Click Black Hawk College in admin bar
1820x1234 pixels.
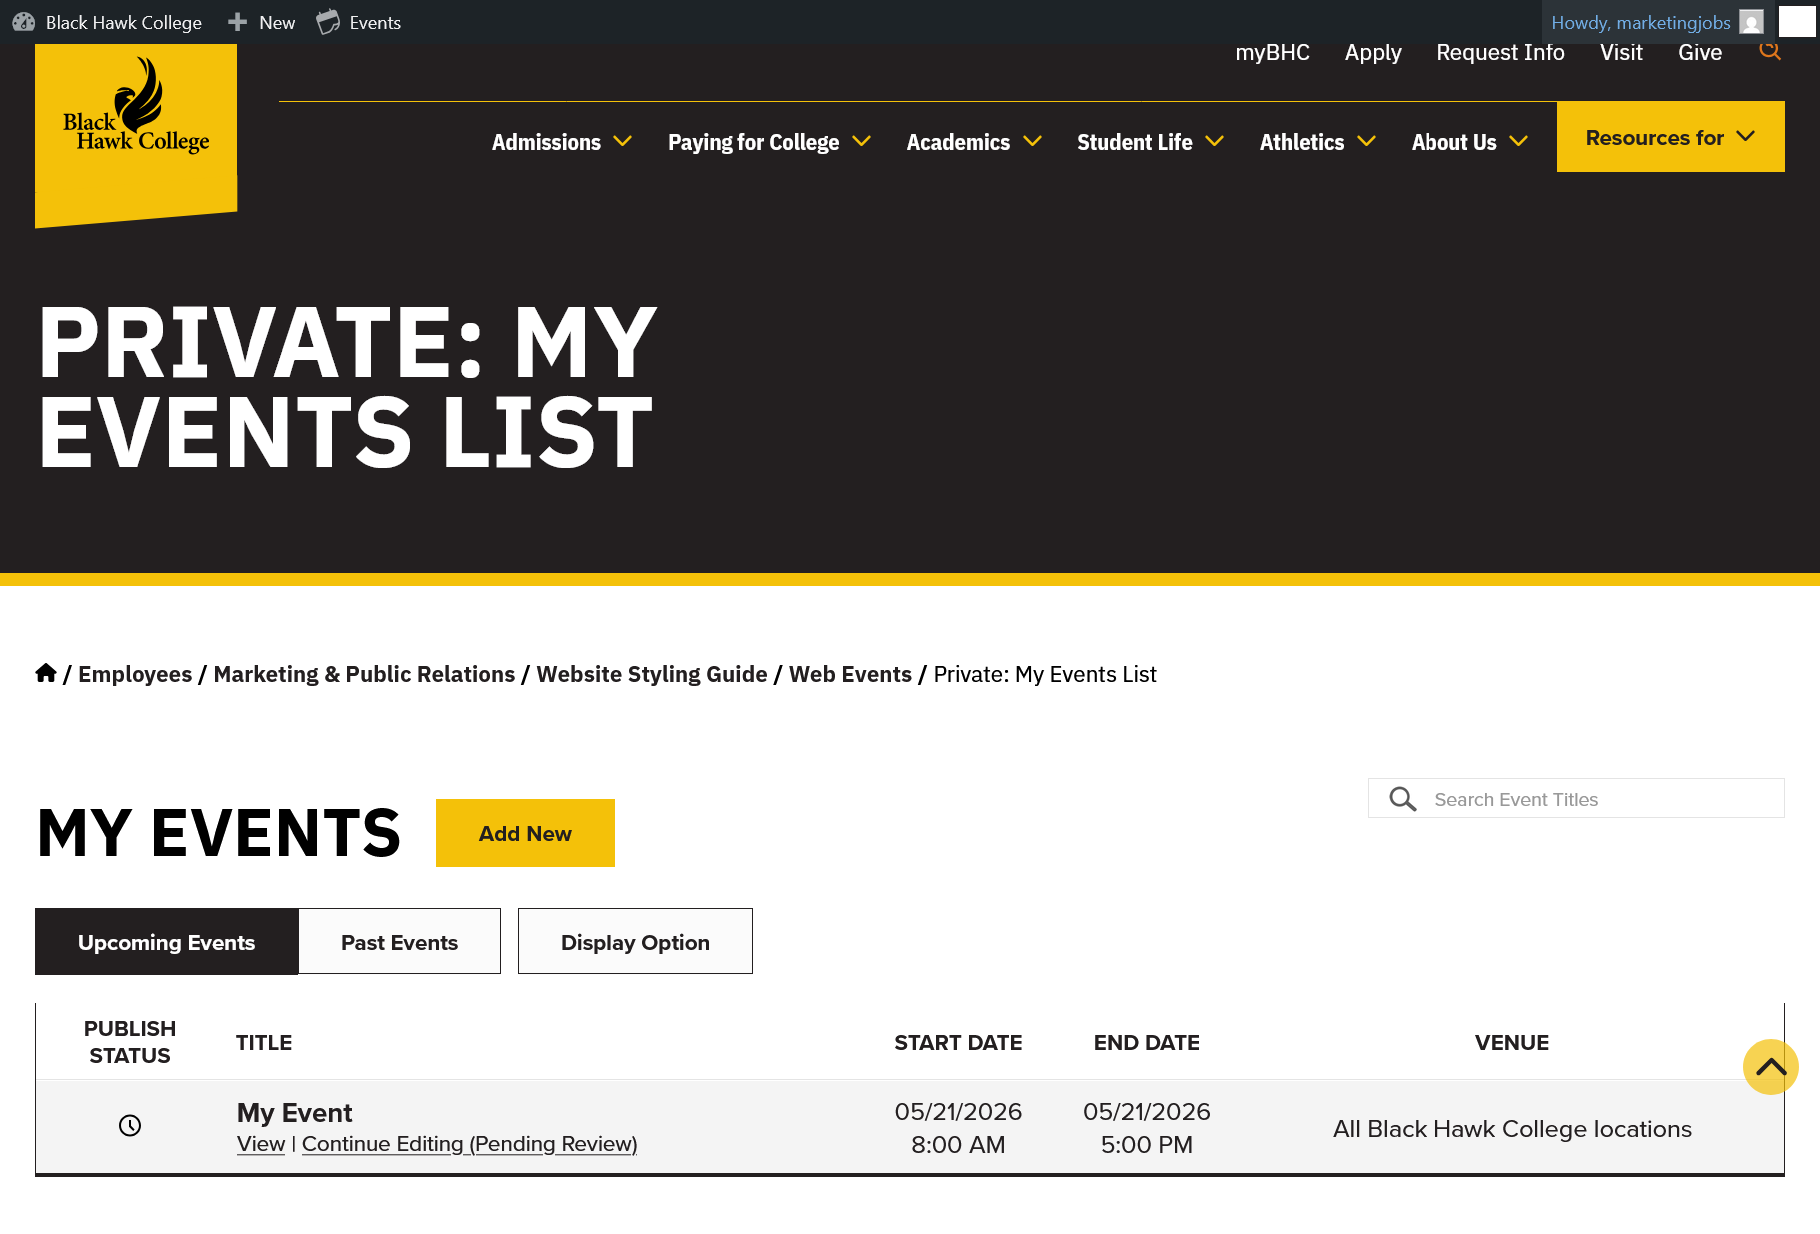point(123,22)
